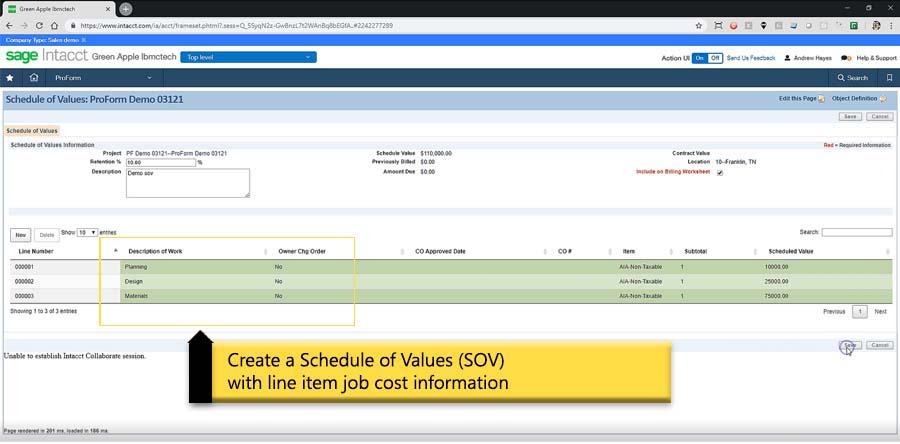Open the favorites star menu
The image size is (900, 444).
pos(10,77)
